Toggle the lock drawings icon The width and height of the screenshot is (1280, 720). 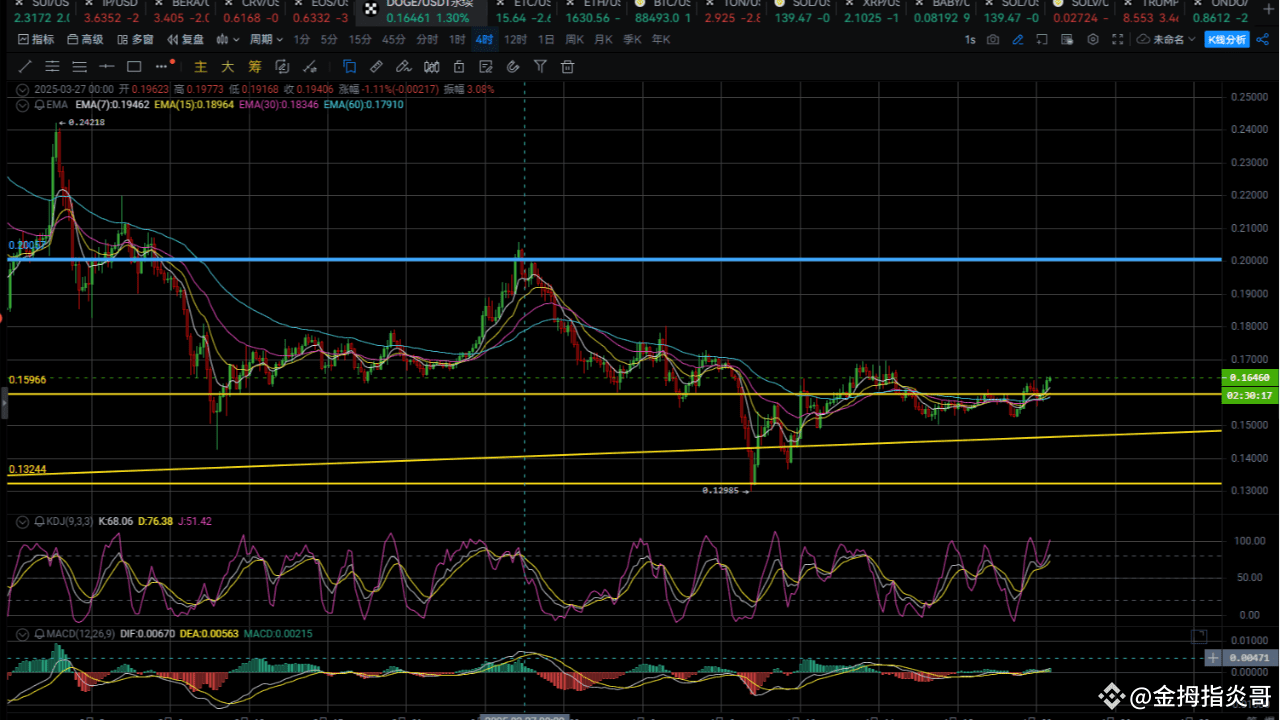[x=459, y=67]
